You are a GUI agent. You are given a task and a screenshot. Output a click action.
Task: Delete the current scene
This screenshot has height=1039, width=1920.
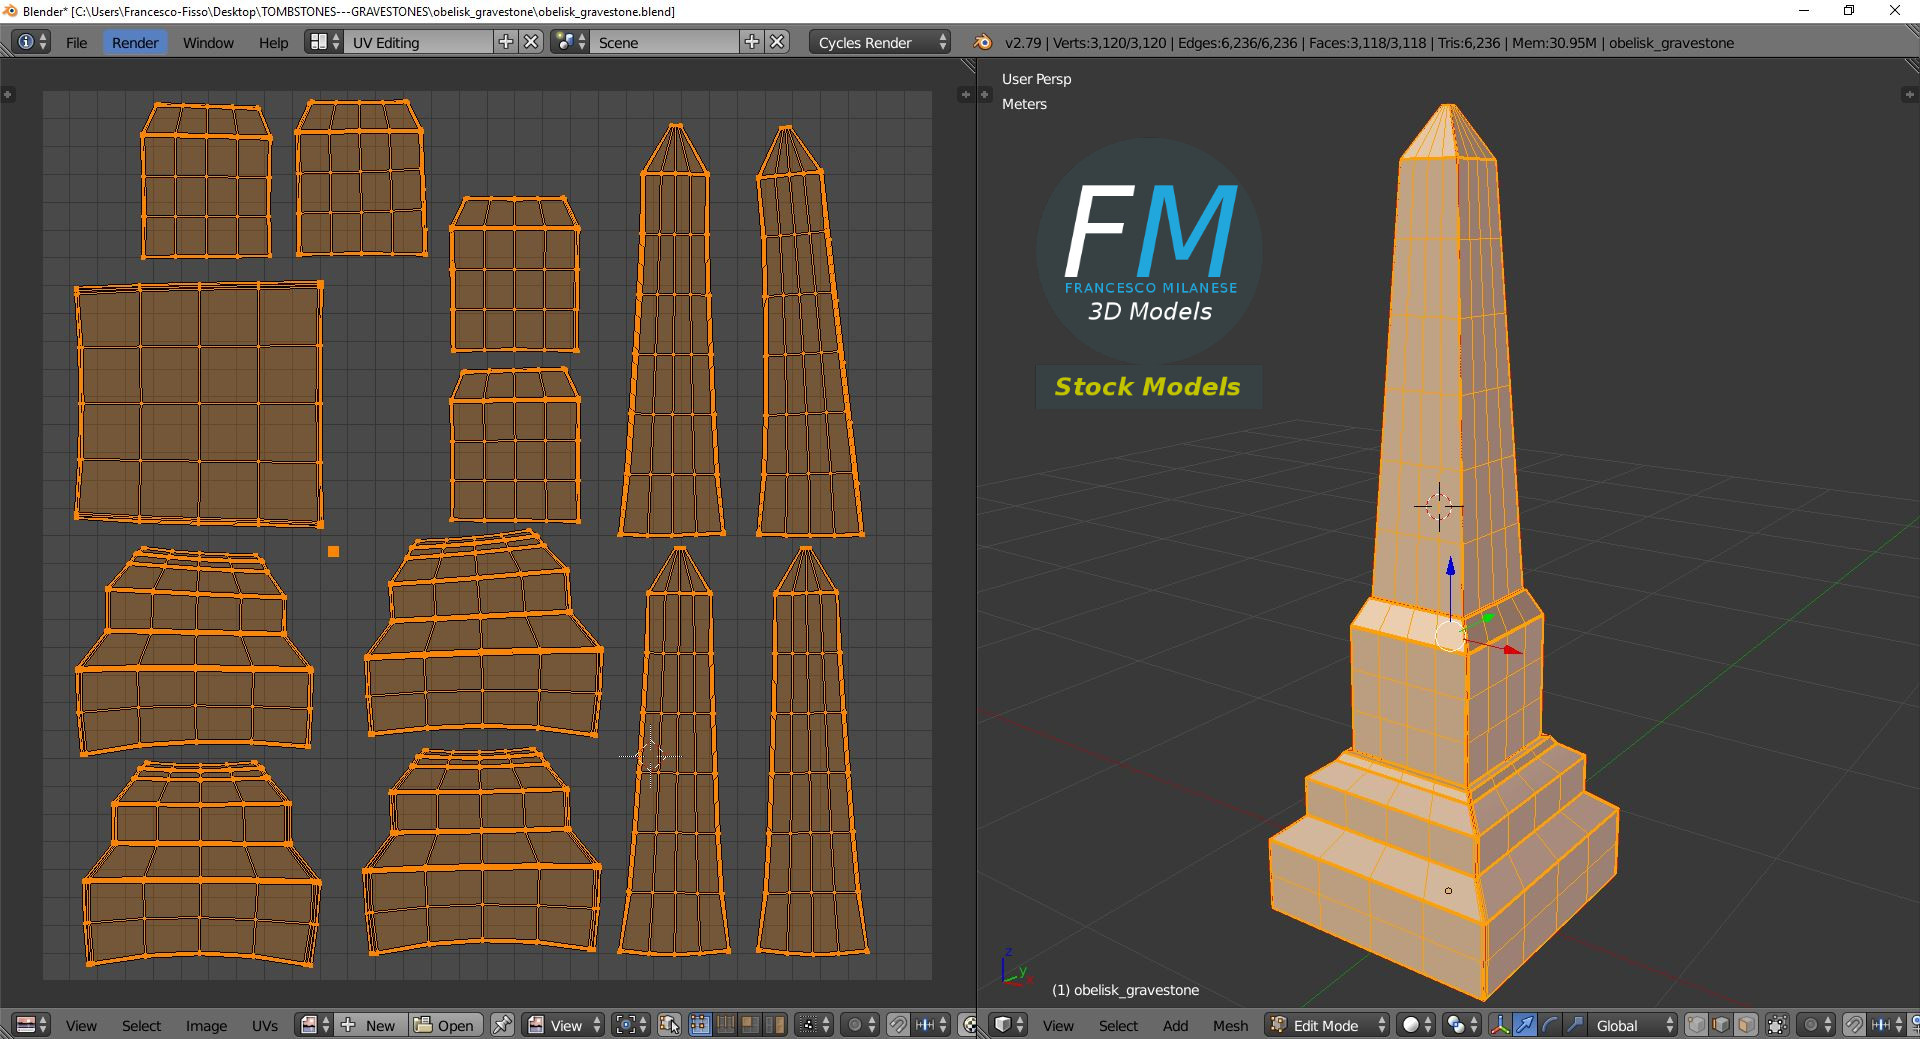point(778,42)
